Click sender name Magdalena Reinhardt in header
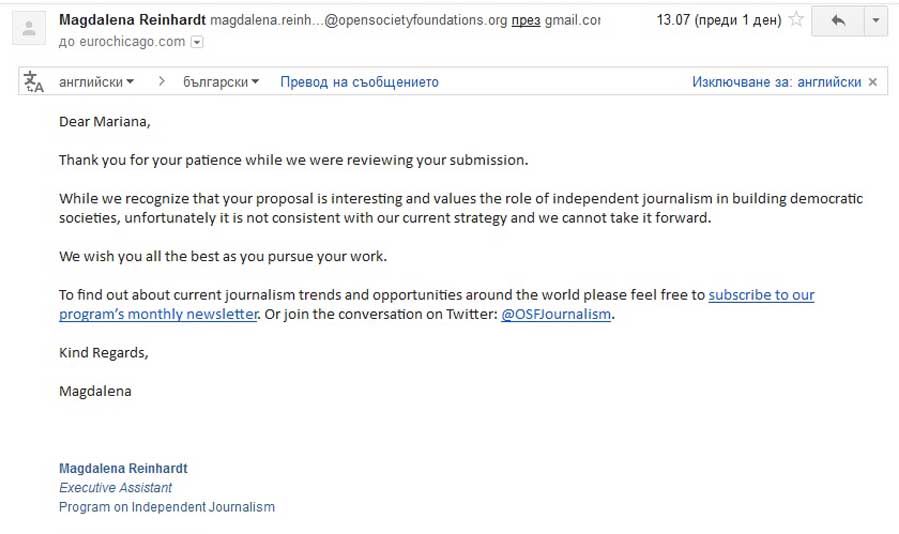Viewport: 899px width, 534px height. click(132, 19)
